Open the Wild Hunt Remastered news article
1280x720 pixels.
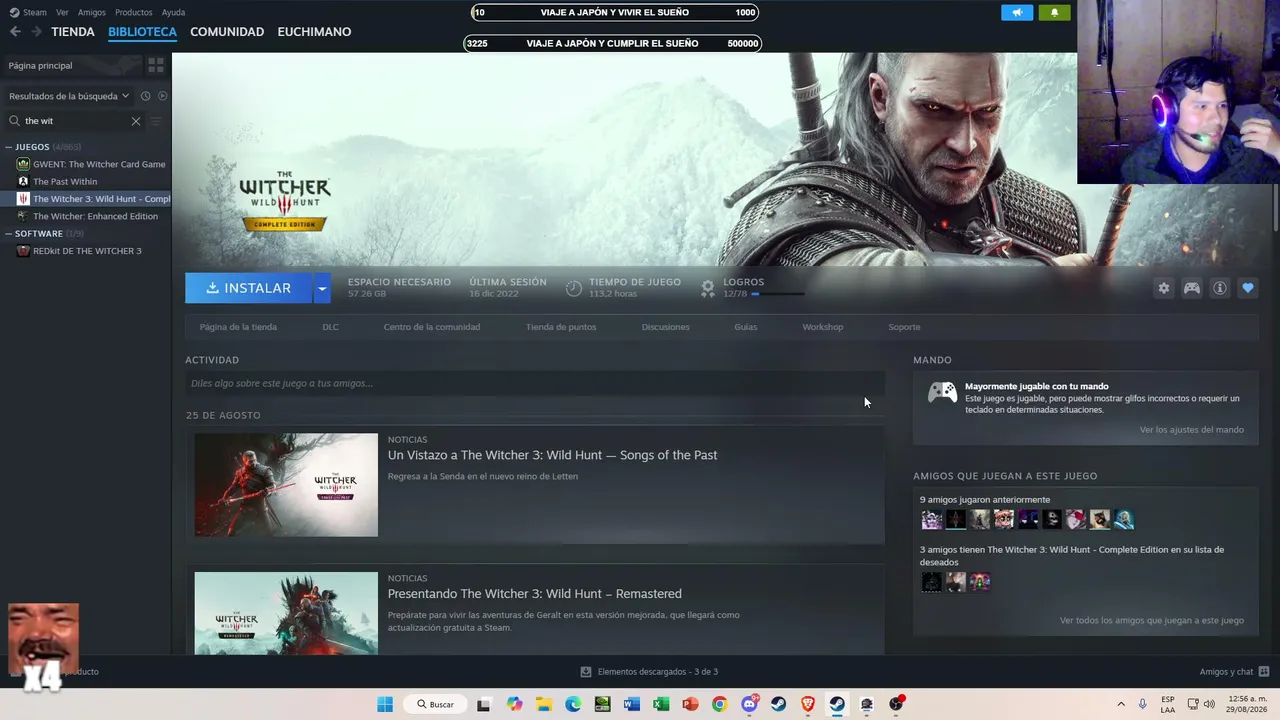(x=535, y=594)
